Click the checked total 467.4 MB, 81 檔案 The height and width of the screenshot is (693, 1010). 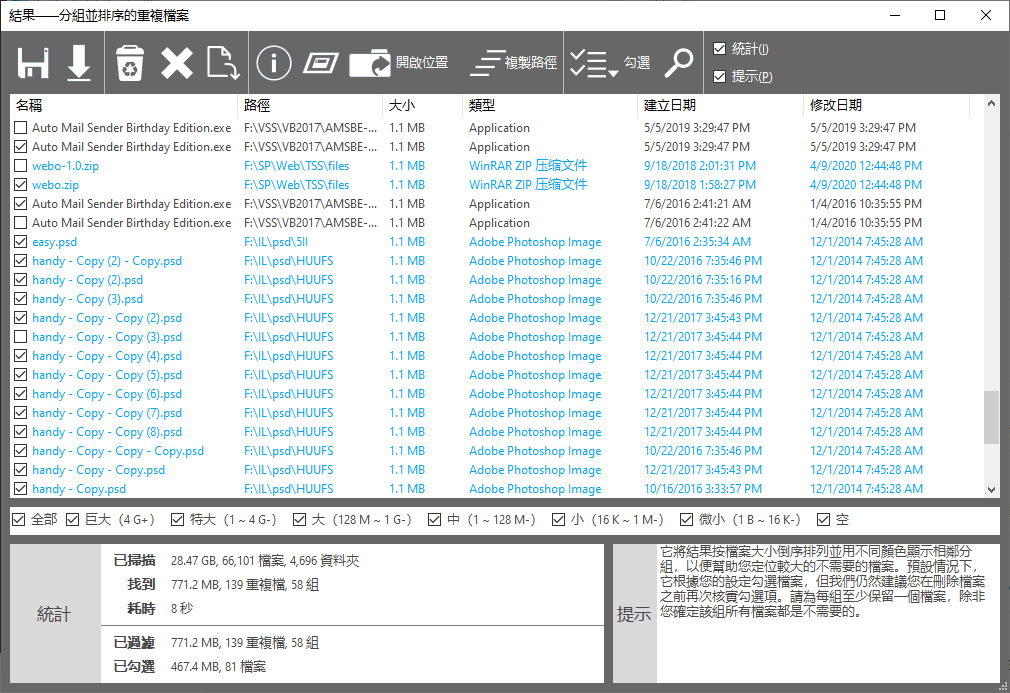pos(218,667)
